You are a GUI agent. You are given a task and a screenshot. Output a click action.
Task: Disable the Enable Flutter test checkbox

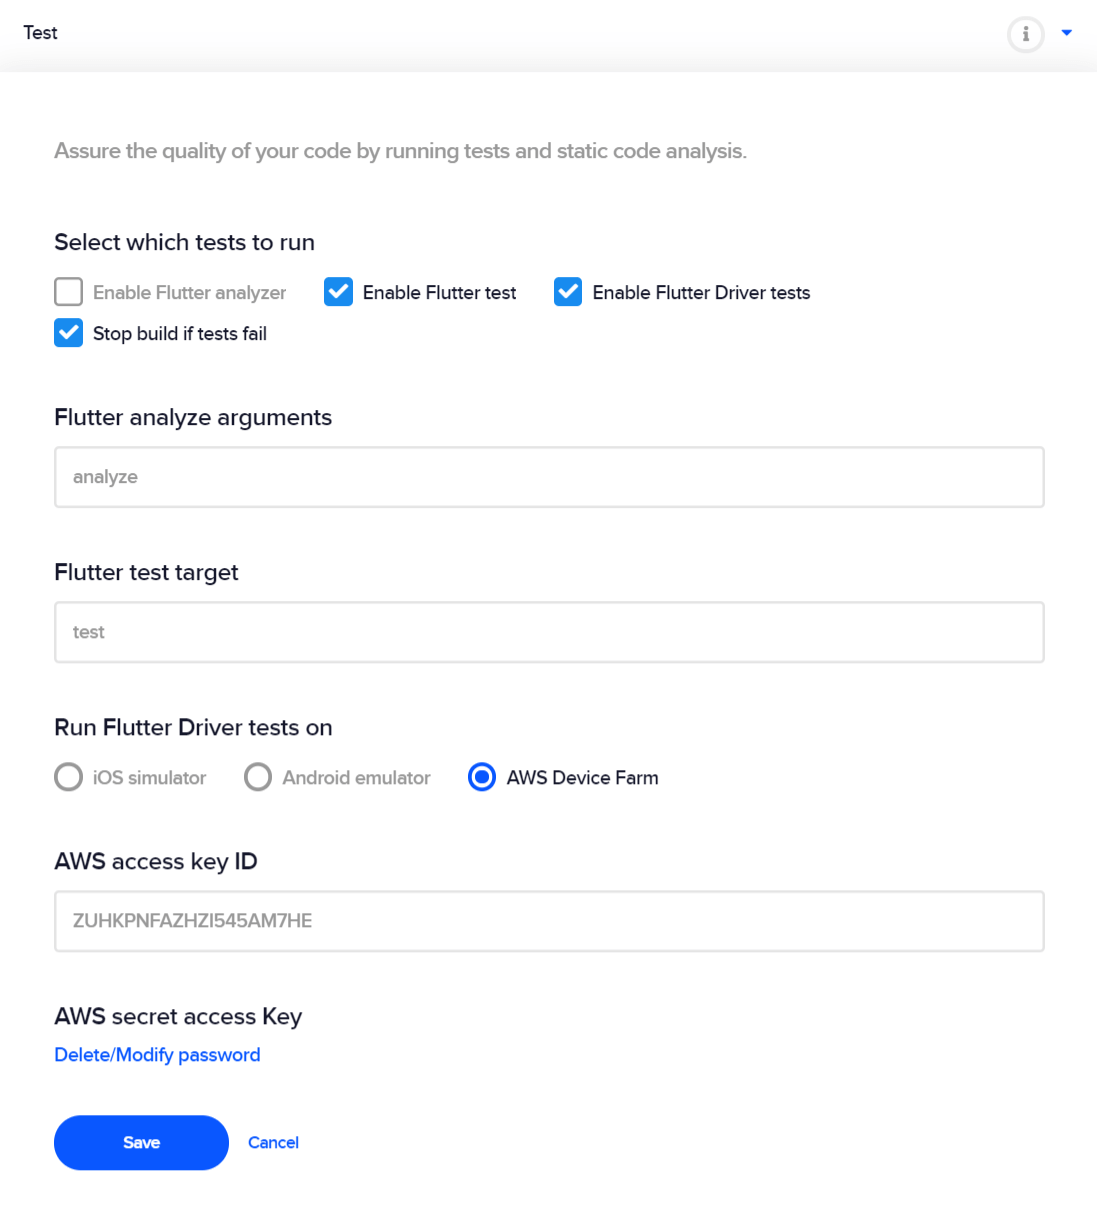click(x=338, y=291)
